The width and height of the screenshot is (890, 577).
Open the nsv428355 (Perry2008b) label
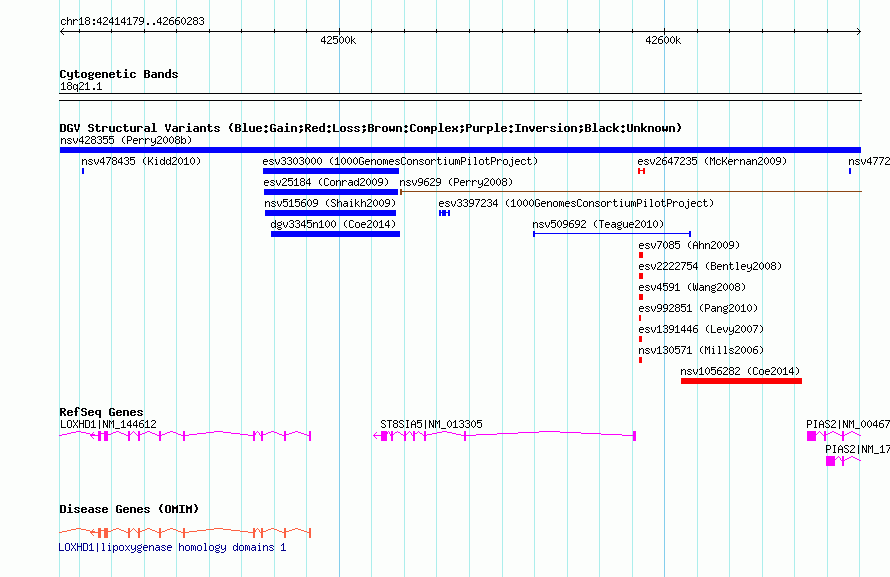click(x=126, y=140)
